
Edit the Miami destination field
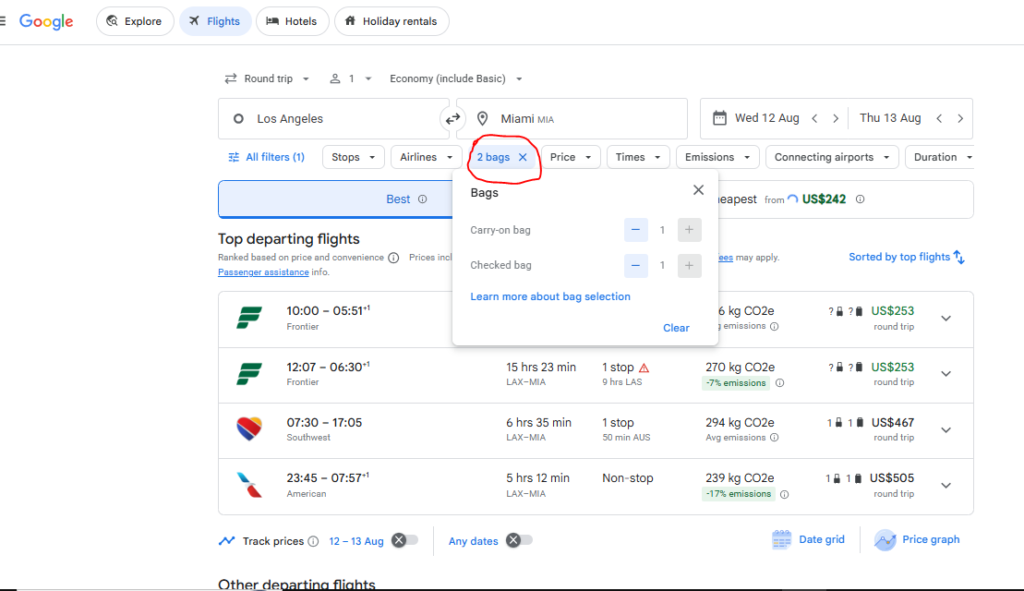(x=572, y=119)
